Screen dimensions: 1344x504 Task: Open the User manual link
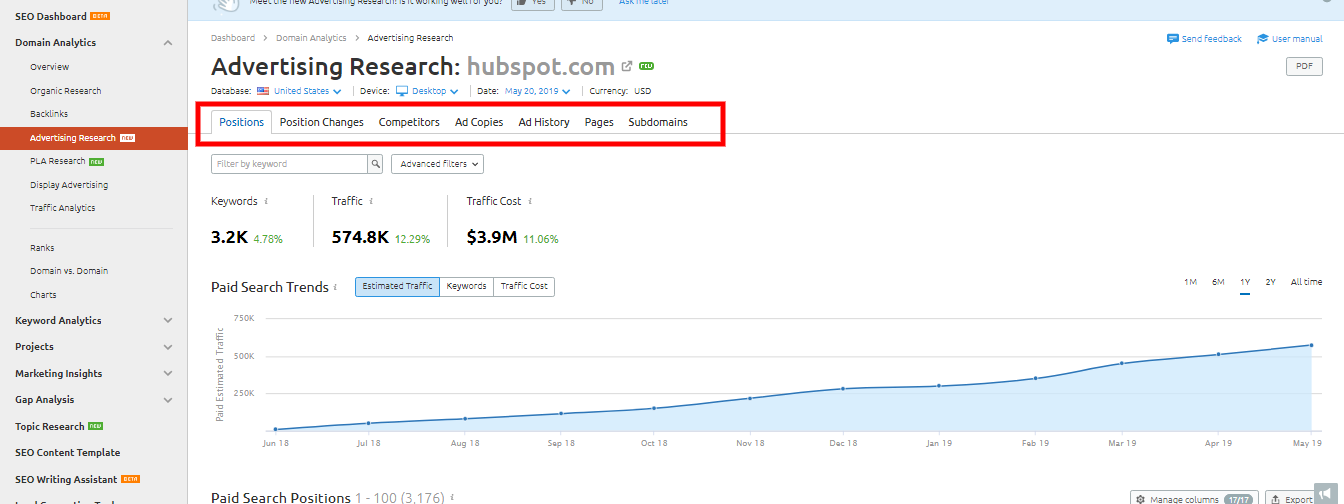tap(1297, 38)
